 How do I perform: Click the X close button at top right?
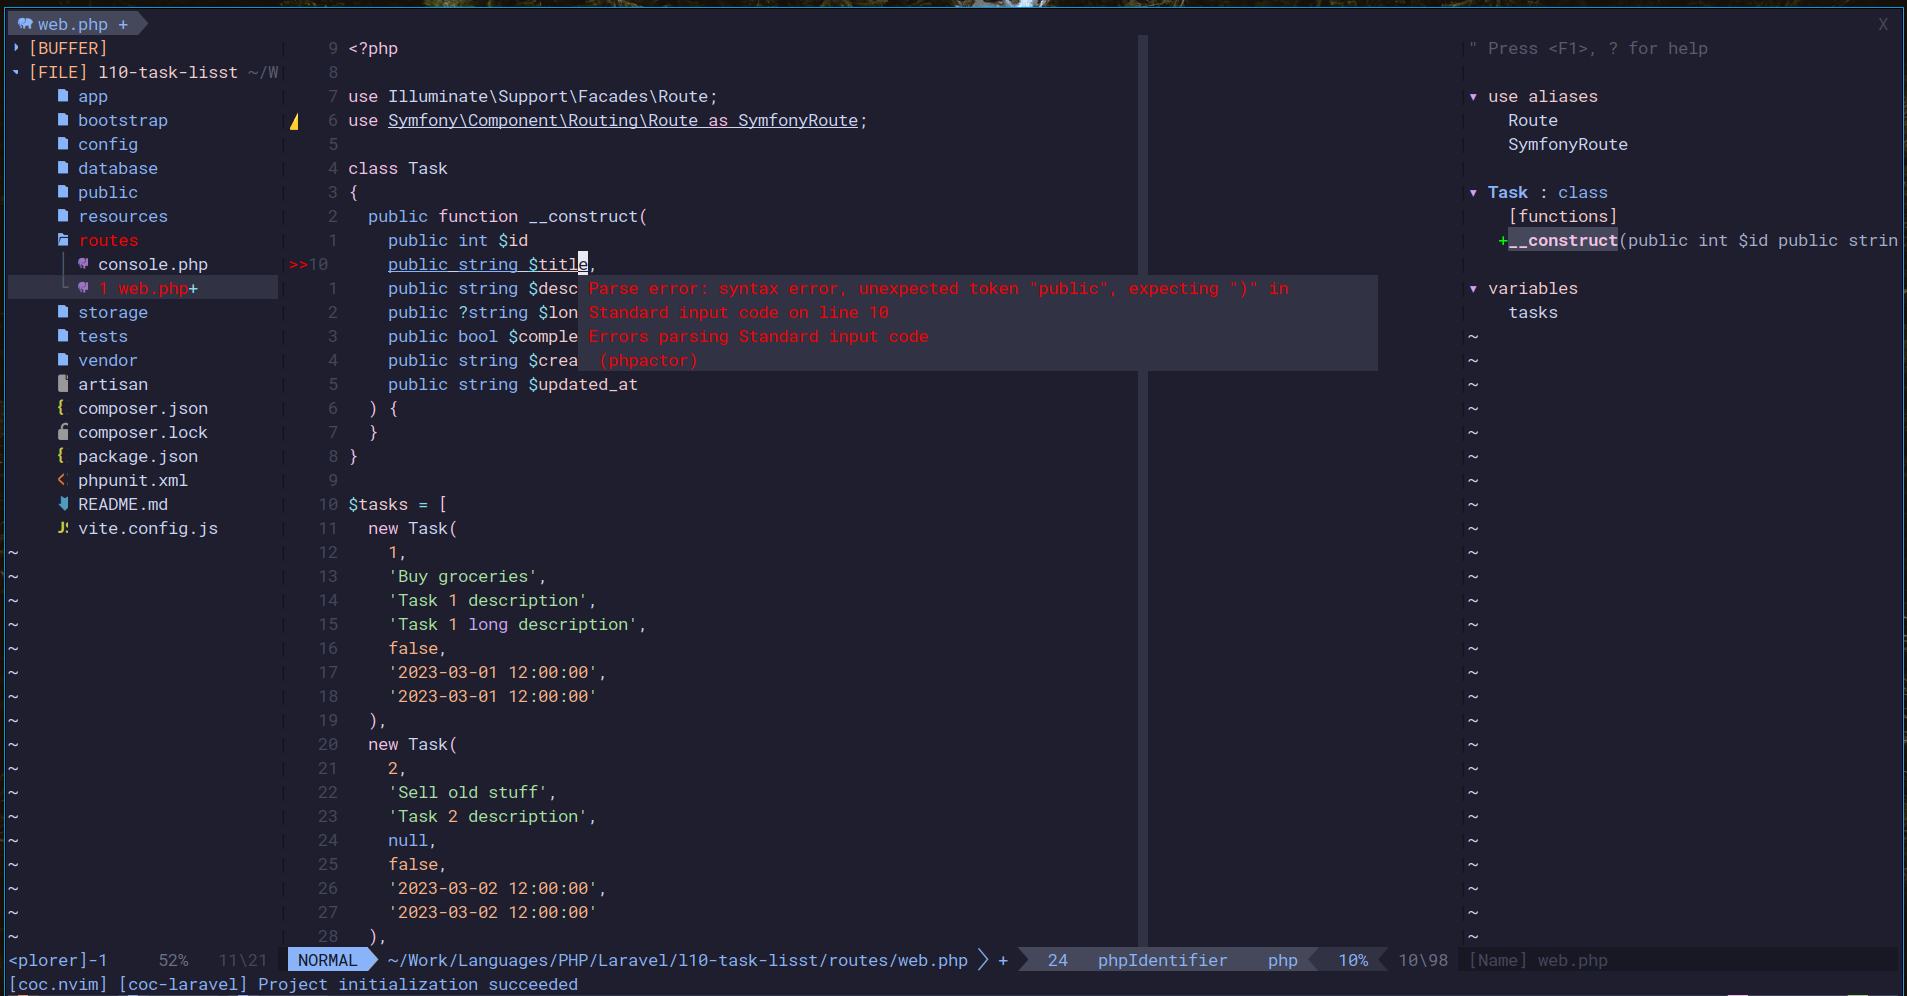click(1883, 24)
